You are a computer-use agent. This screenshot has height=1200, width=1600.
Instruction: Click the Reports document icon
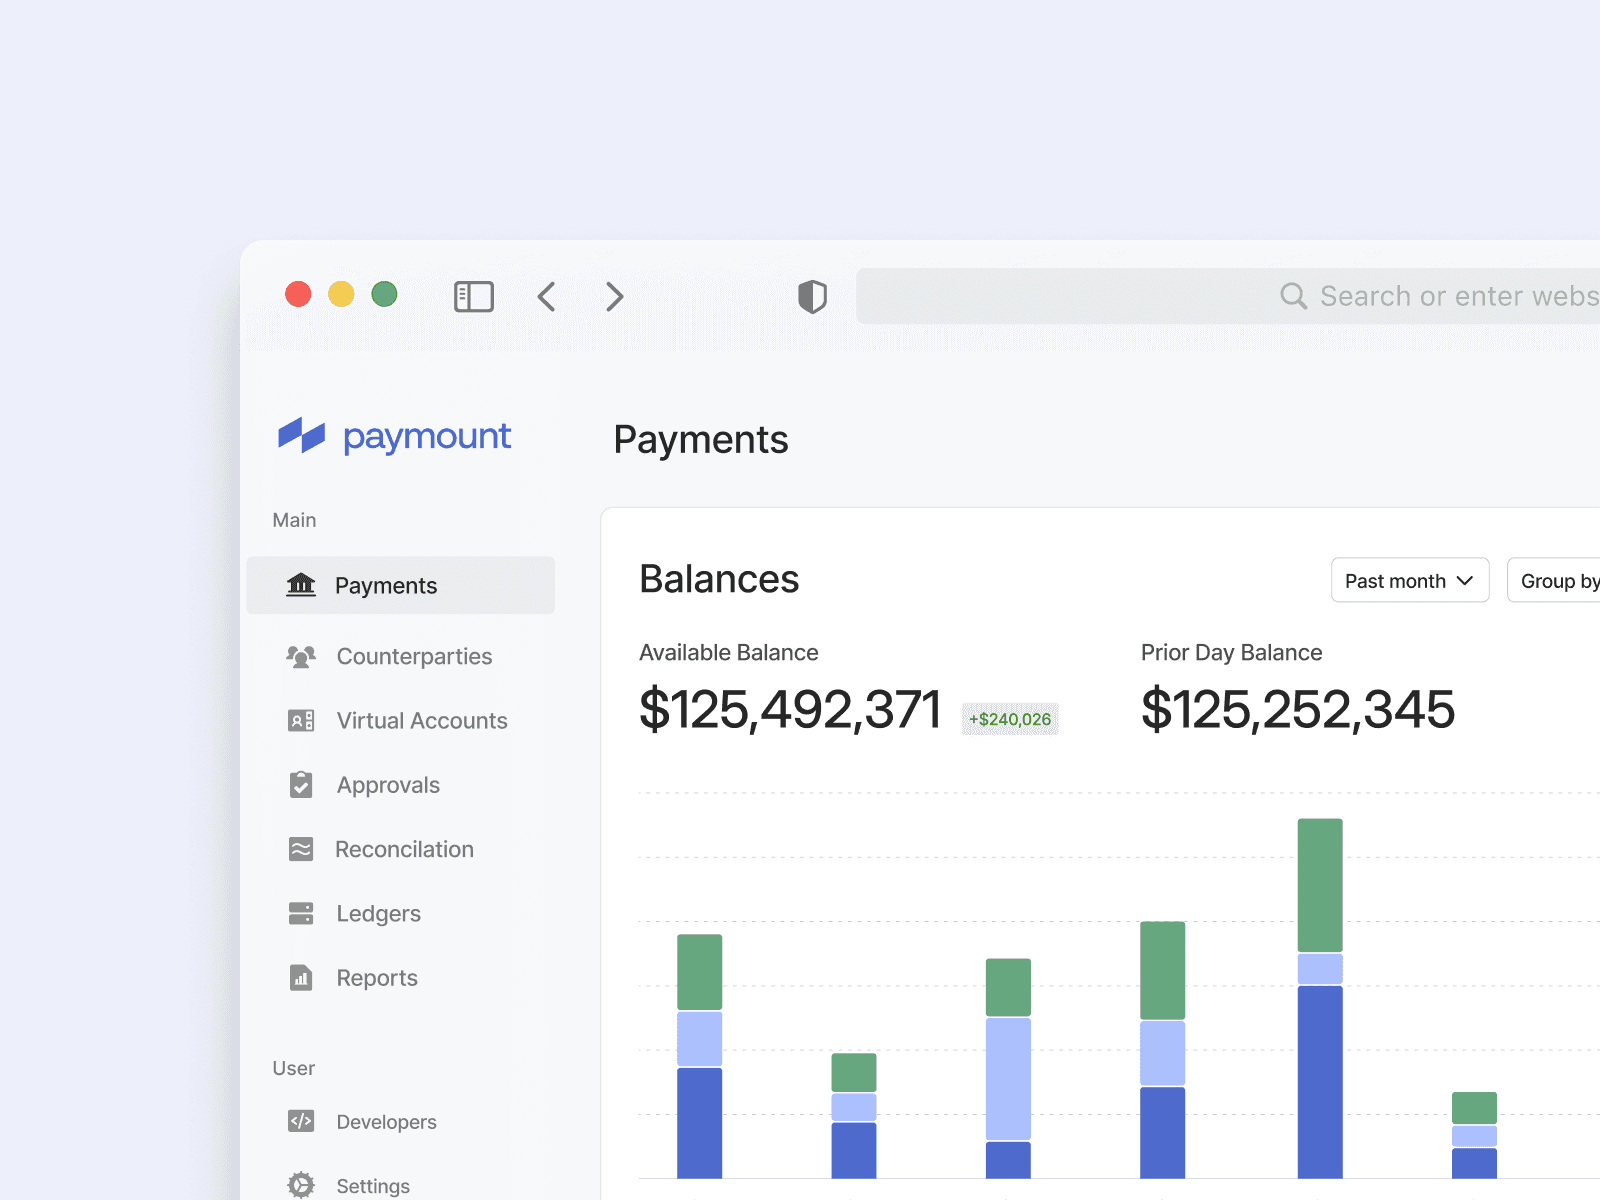pos(301,977)
